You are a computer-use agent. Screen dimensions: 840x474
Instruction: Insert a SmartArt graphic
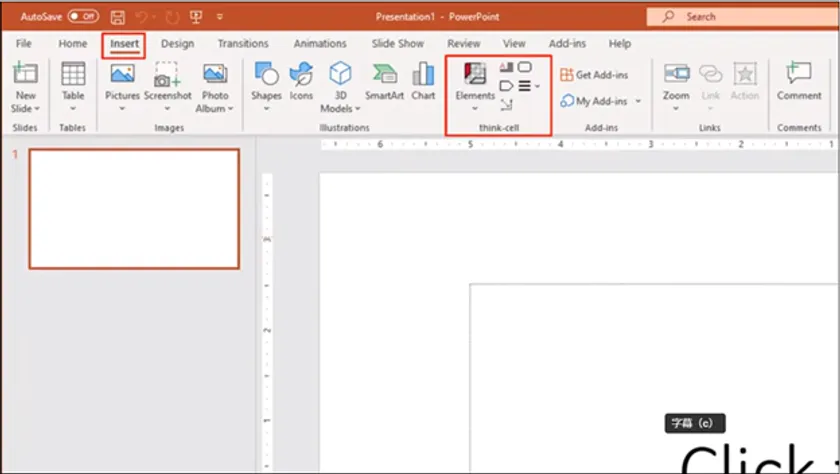pyautogui.click(x=384, y=81)
